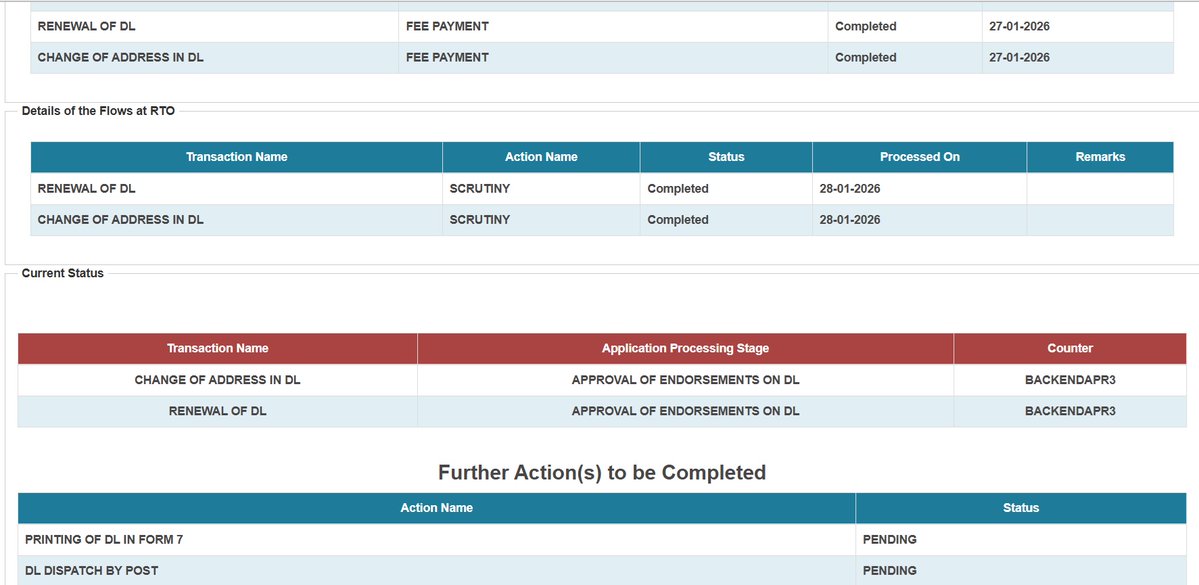Click PENDING status for Printing of DL
Image resolution: width=1199 pixels, height=585 pixels.
click(x=889, y=539)
